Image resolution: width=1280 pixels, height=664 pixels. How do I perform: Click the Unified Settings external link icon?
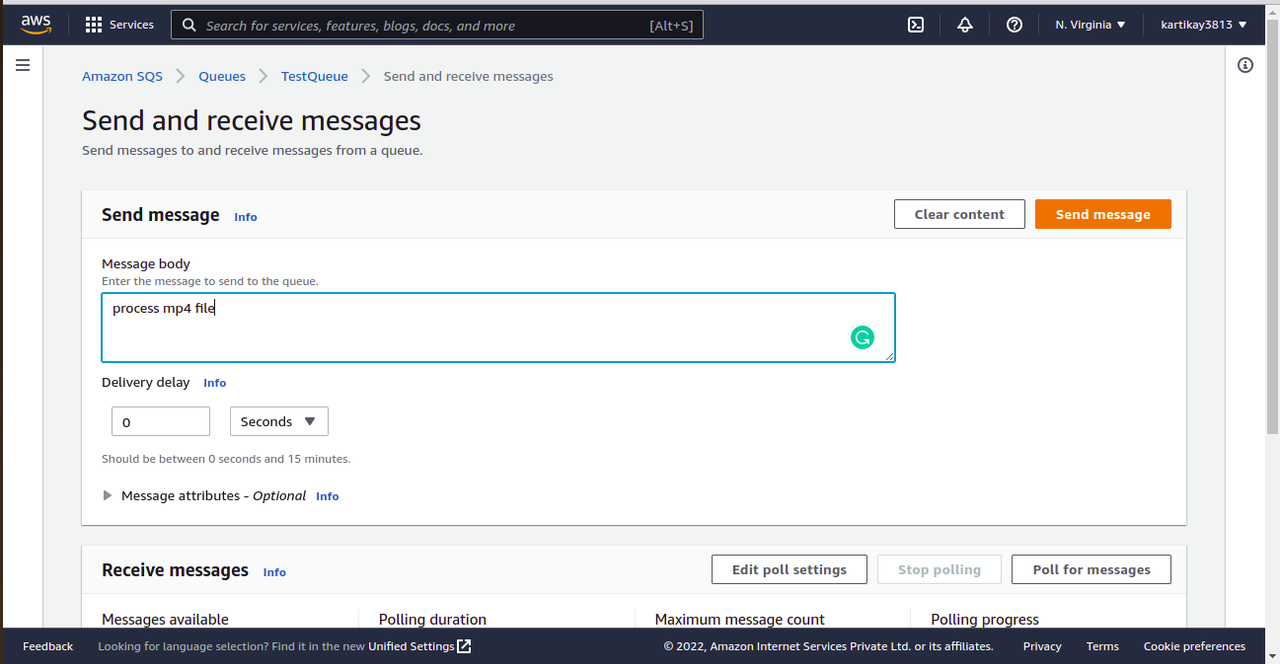point(464,646)
